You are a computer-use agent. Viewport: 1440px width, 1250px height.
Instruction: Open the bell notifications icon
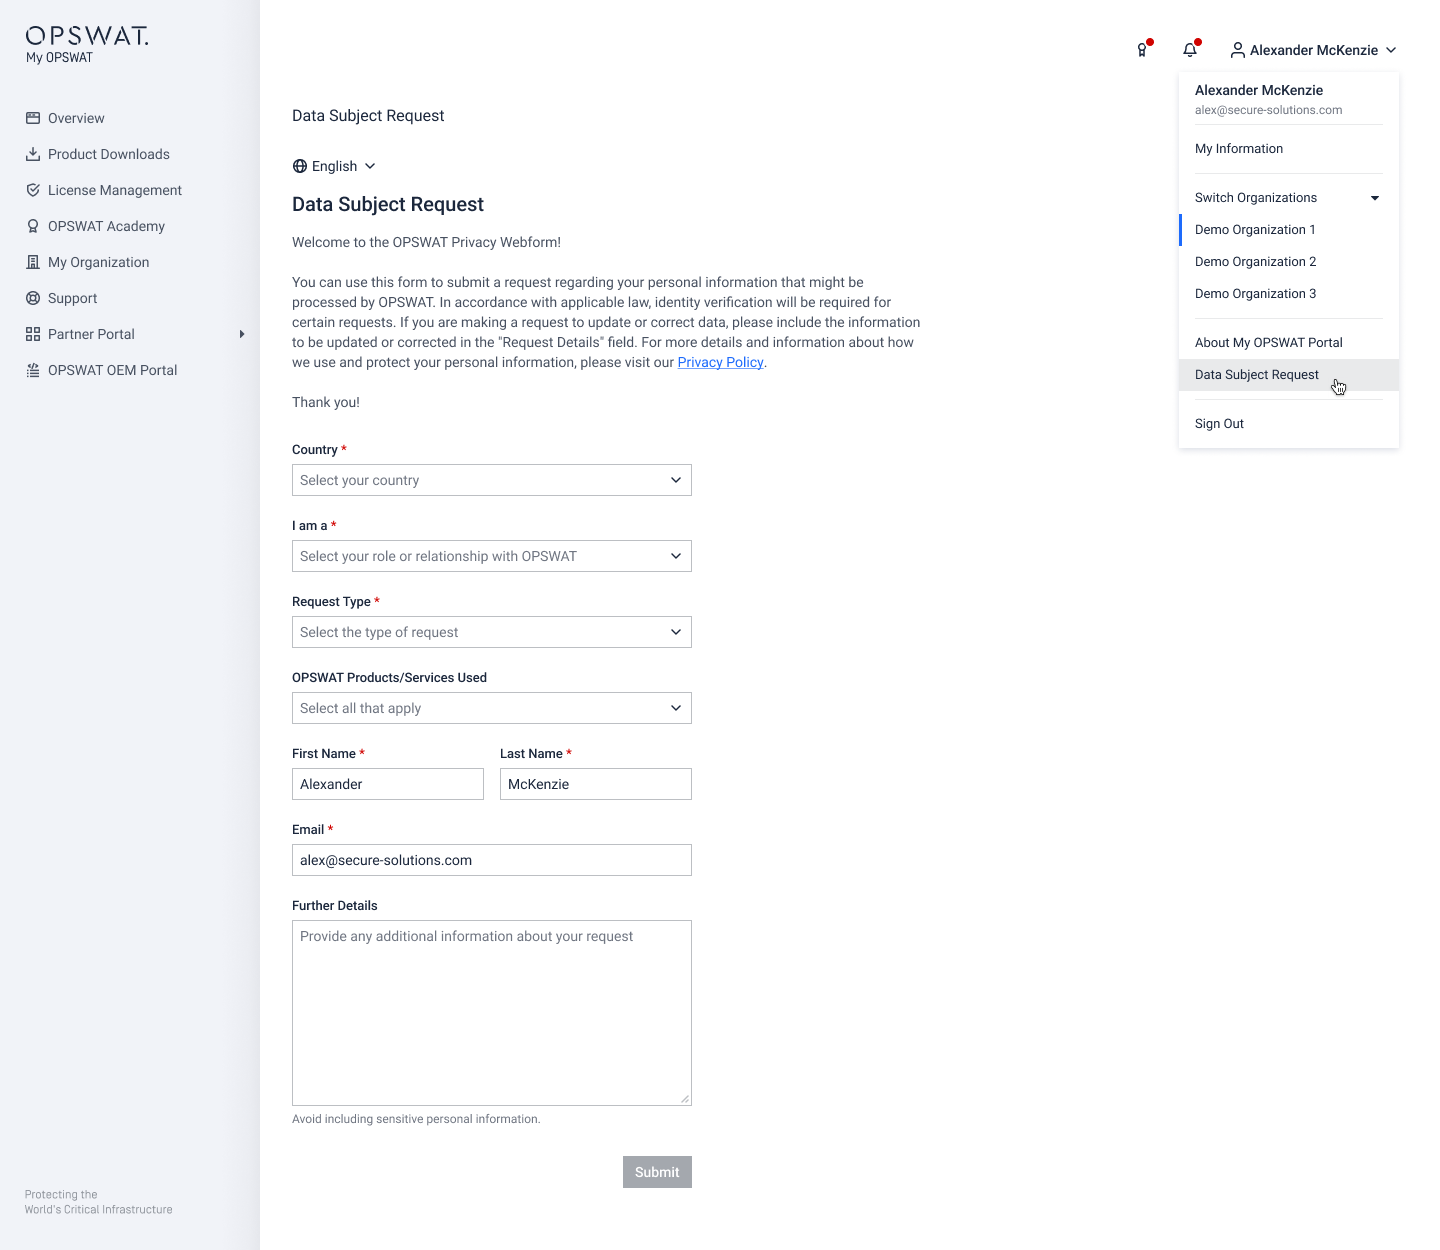click(1190, 50)
